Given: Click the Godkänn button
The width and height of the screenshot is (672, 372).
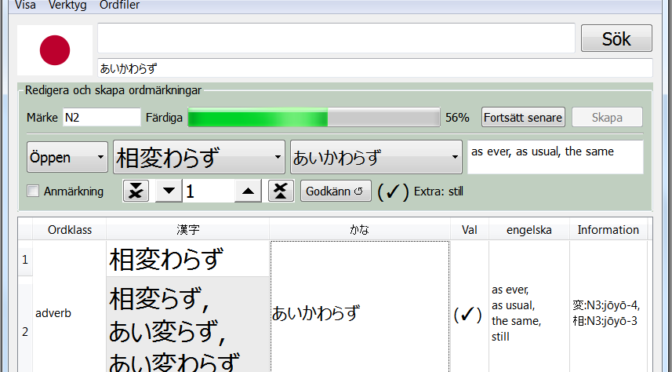Looking at the screenshot, I should (336, 191).
